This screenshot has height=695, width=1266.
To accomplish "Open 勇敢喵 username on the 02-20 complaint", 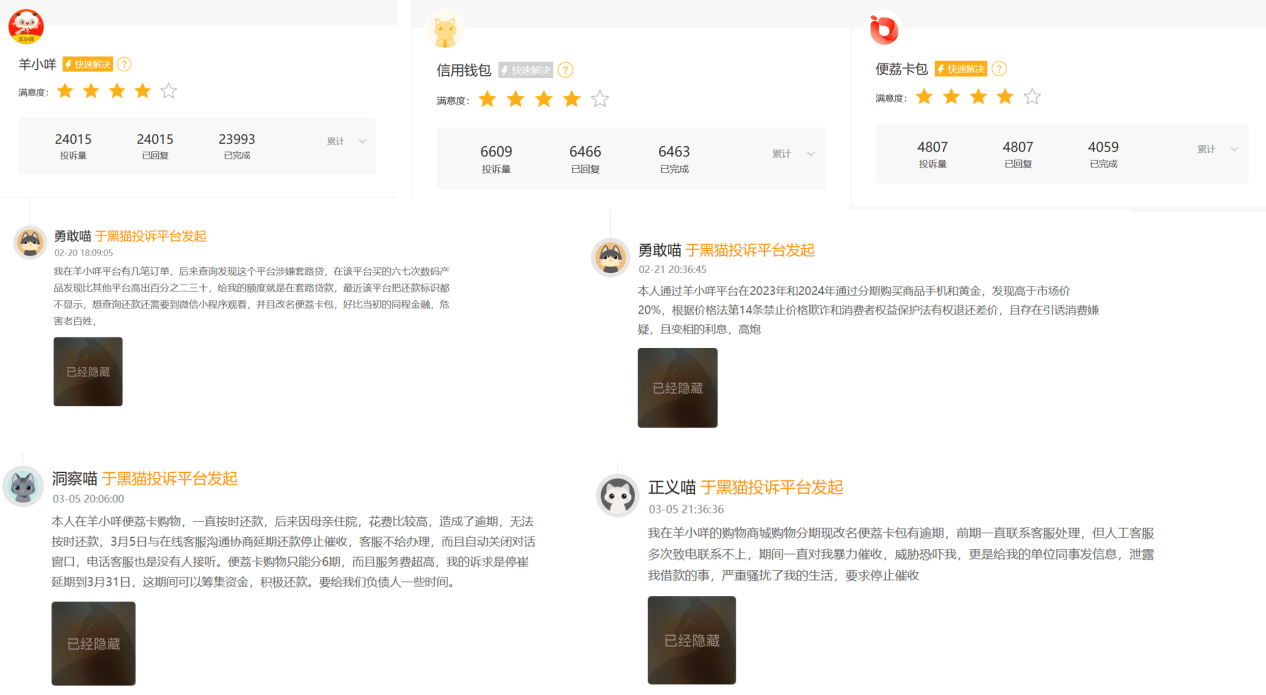I will pyautogui.click(x=72, y=236).
